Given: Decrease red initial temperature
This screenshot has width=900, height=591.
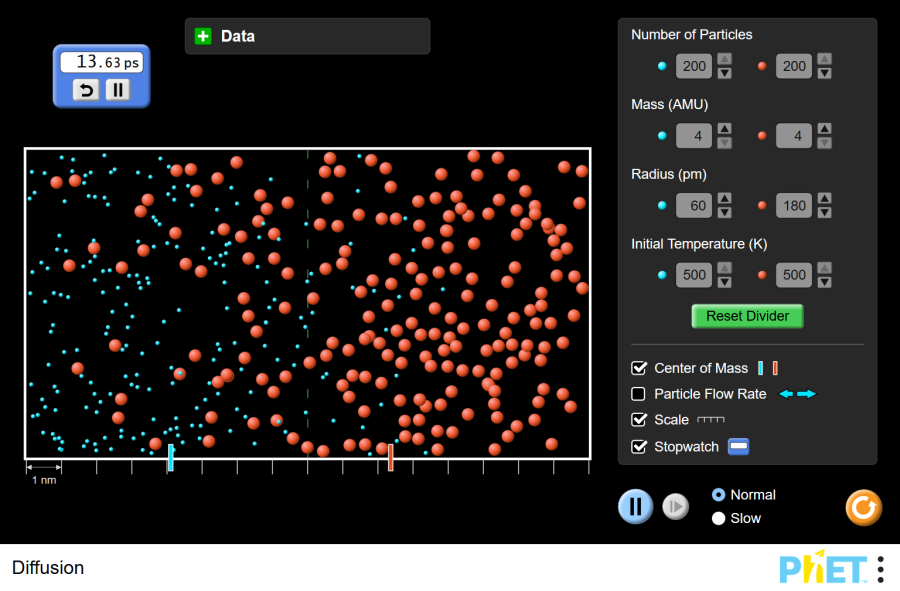Looking at the screenshot, I should tap(824, 282).
